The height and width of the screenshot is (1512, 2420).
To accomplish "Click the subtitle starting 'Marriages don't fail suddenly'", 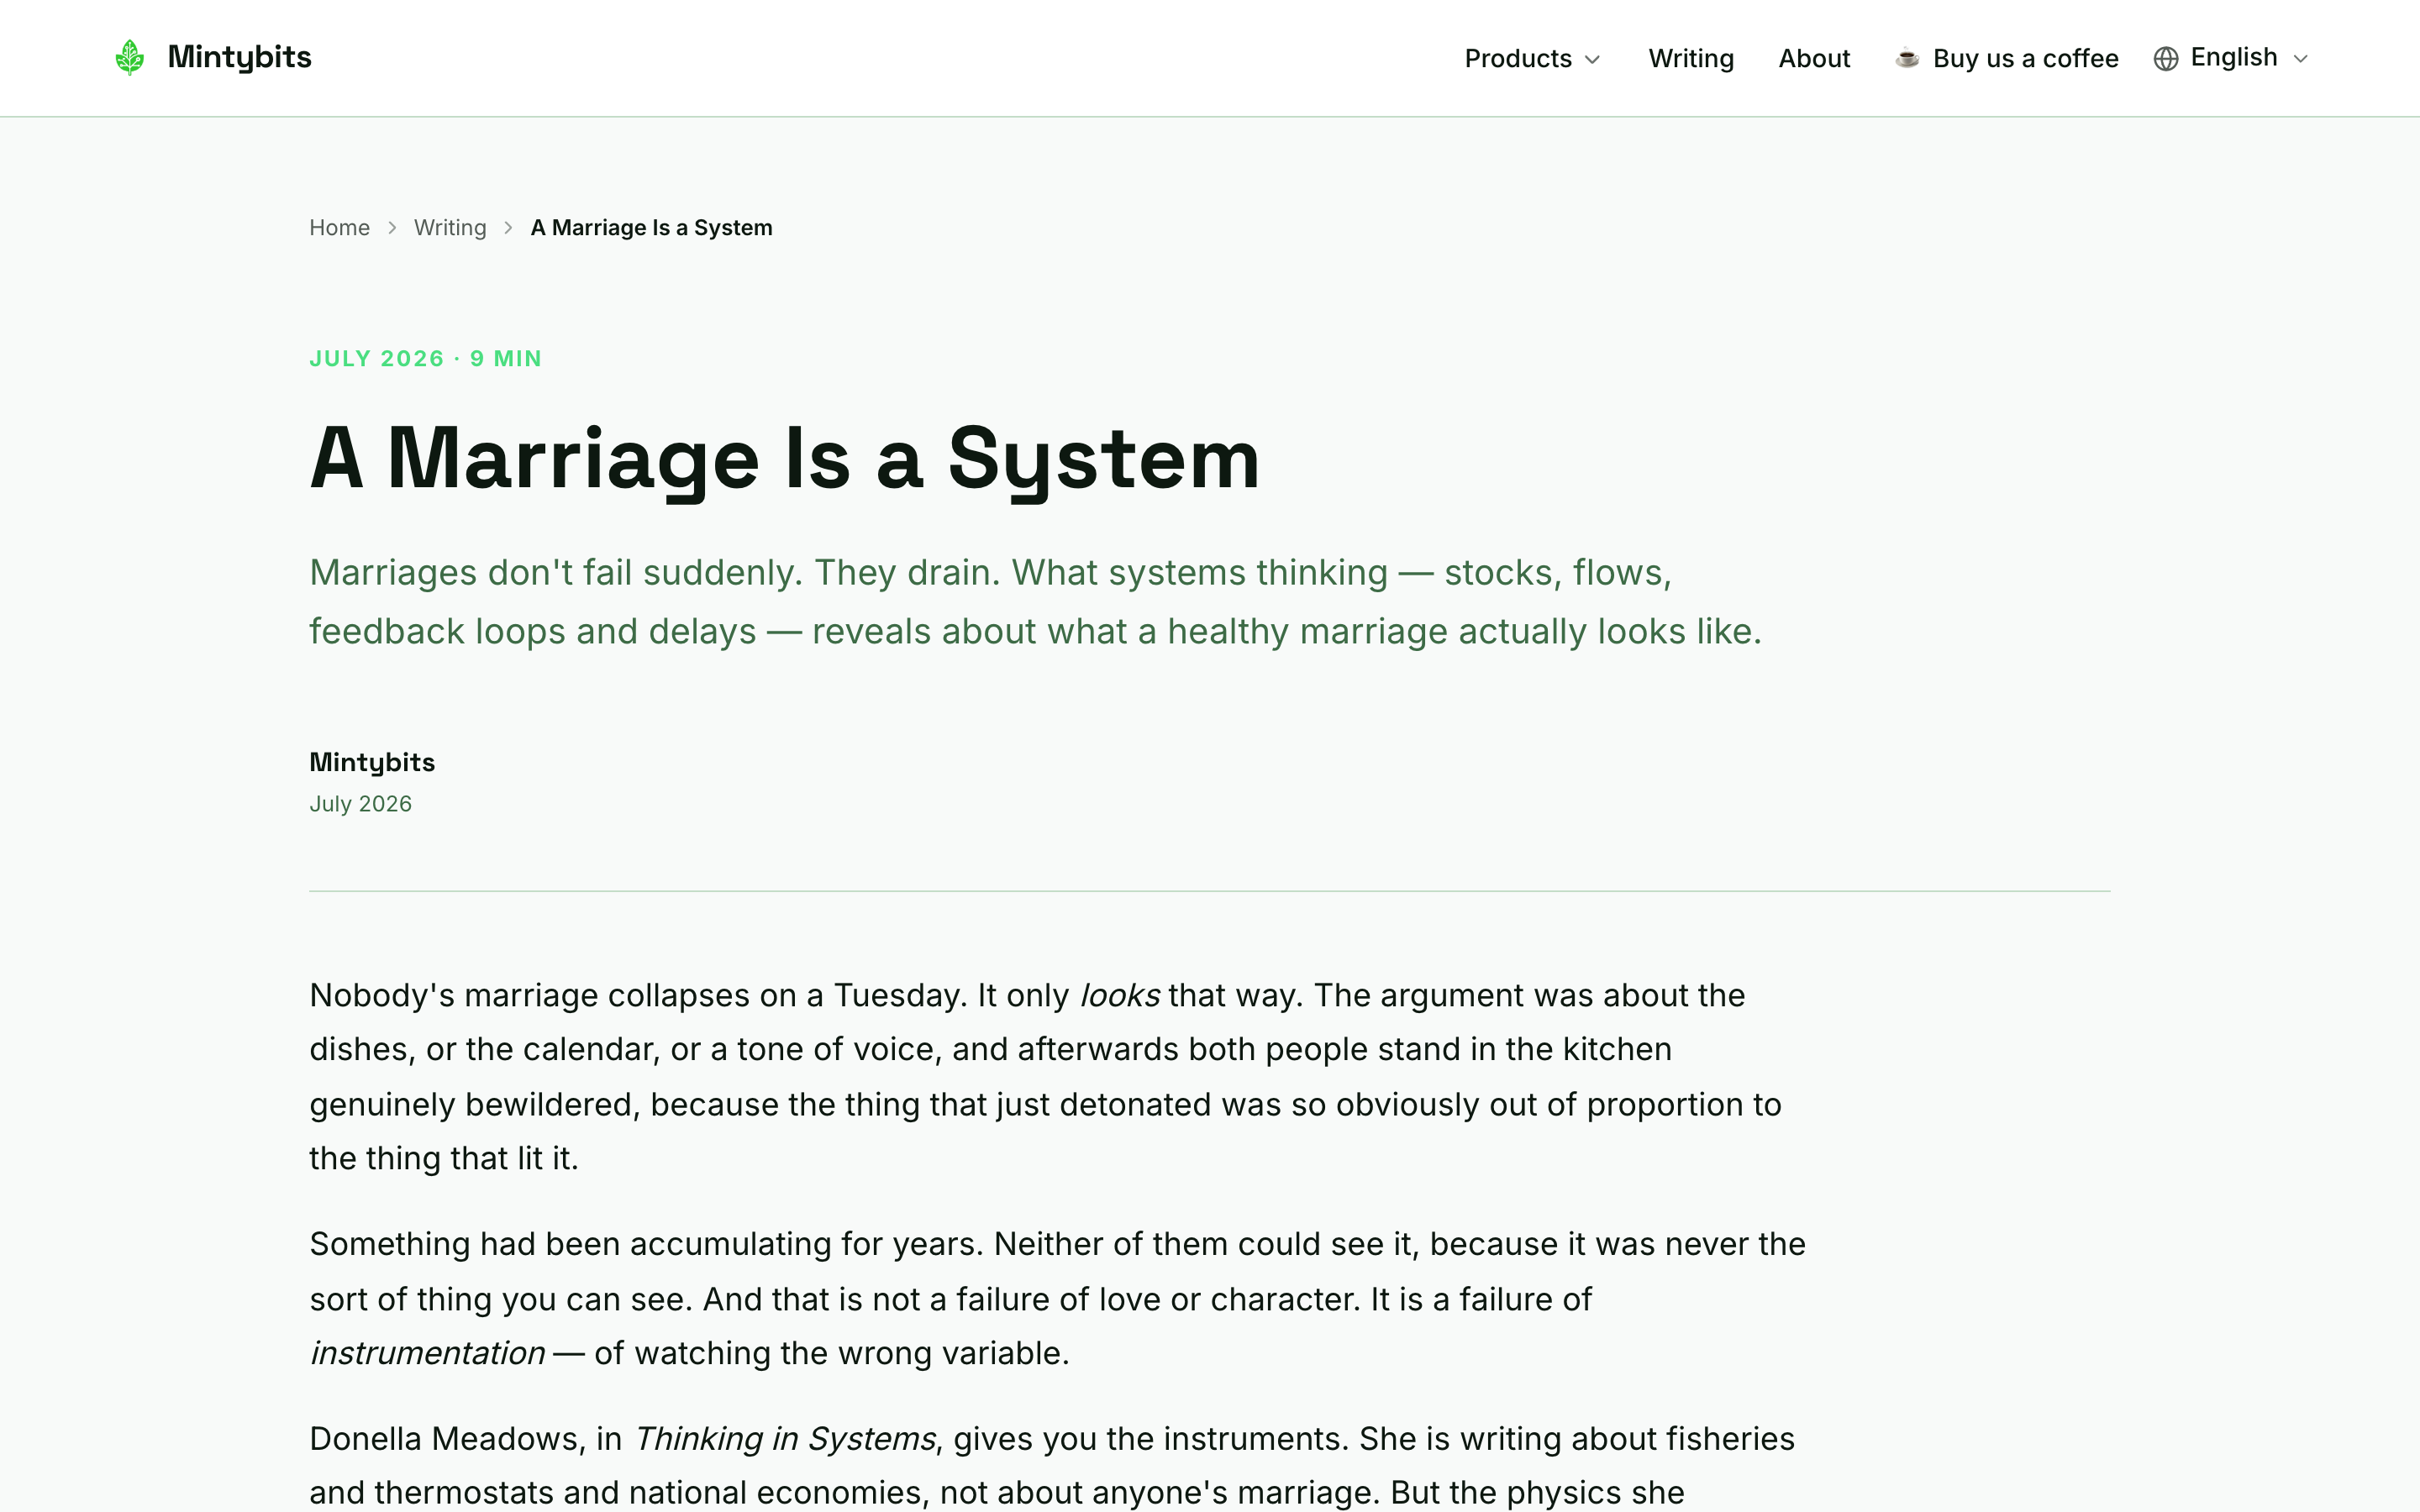I will click(x=1035, y=601).
